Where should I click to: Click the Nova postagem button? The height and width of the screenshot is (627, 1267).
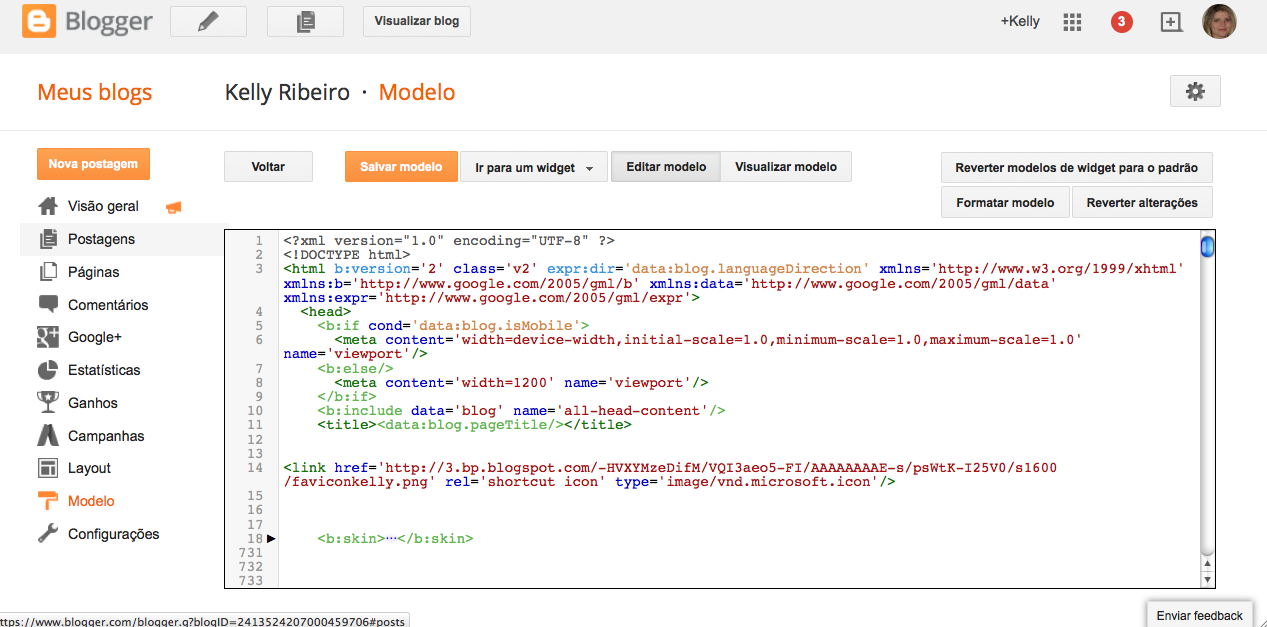pyautogui.click(x=93, y=164)
